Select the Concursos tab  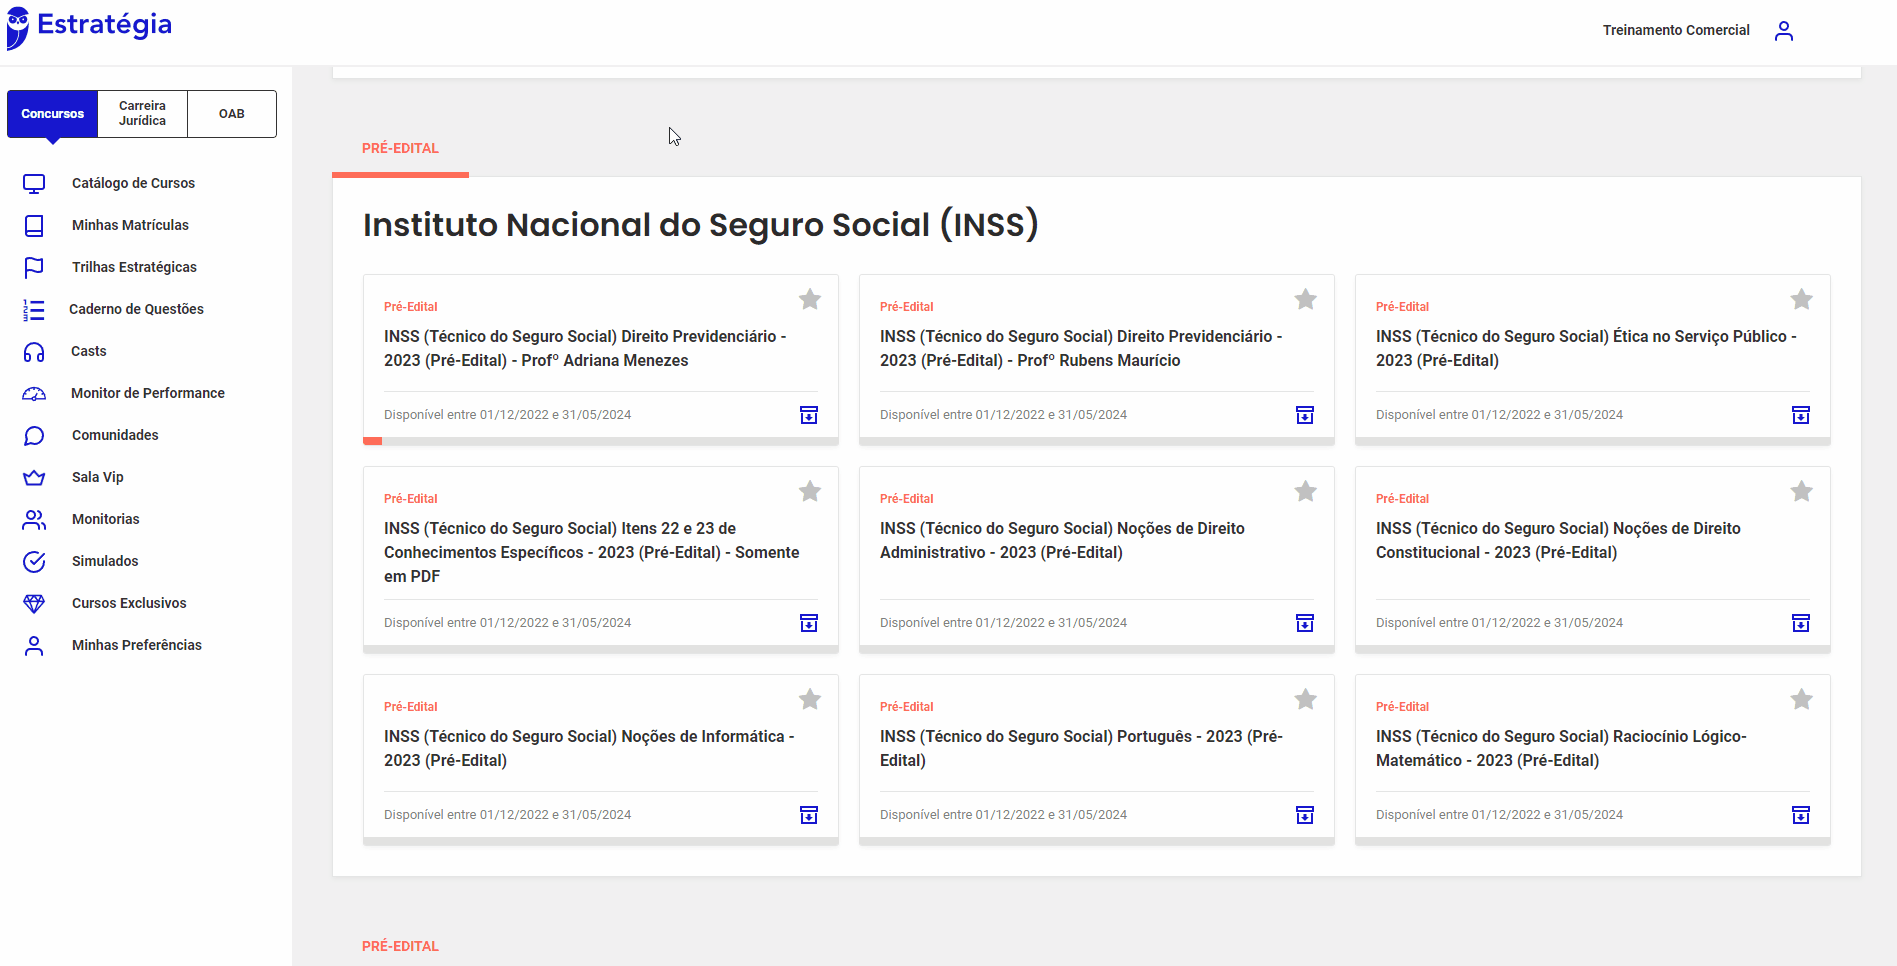pos(53,114)
